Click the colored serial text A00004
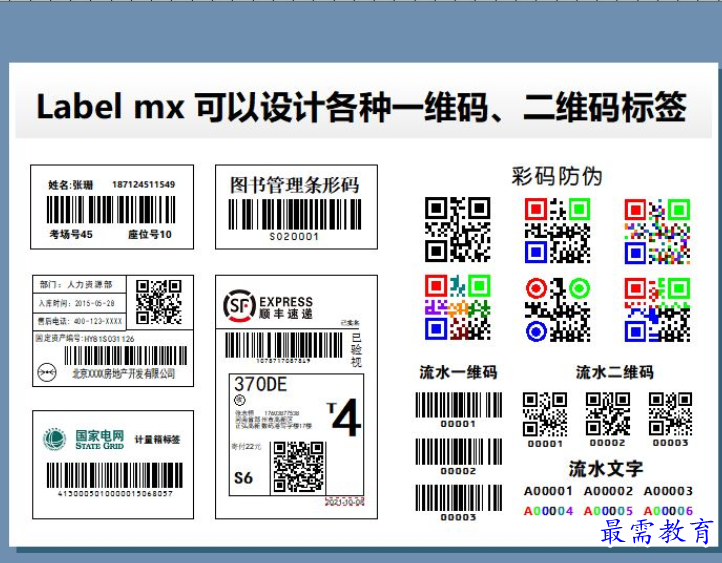The image size is (722, 563). click(548, 511)
